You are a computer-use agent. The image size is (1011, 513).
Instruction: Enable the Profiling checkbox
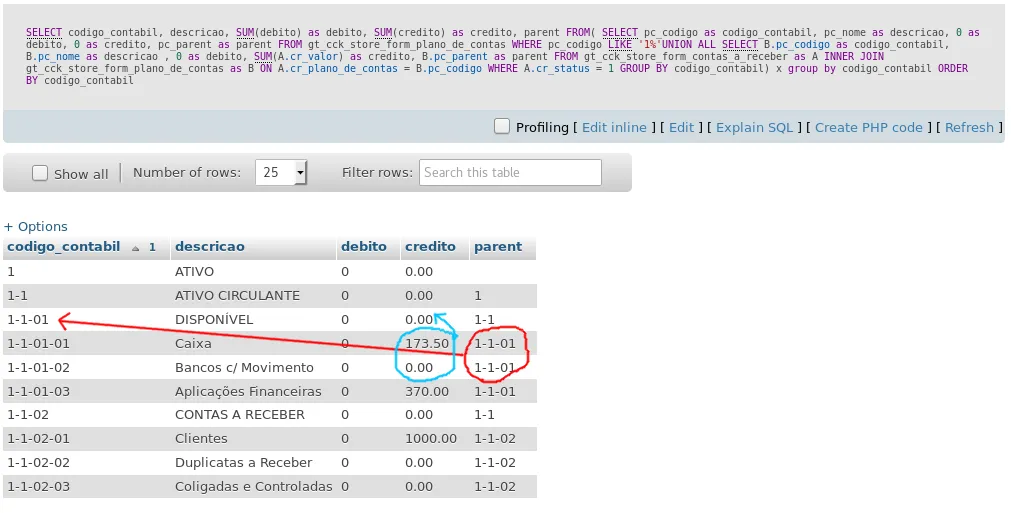tap(502, 127)
